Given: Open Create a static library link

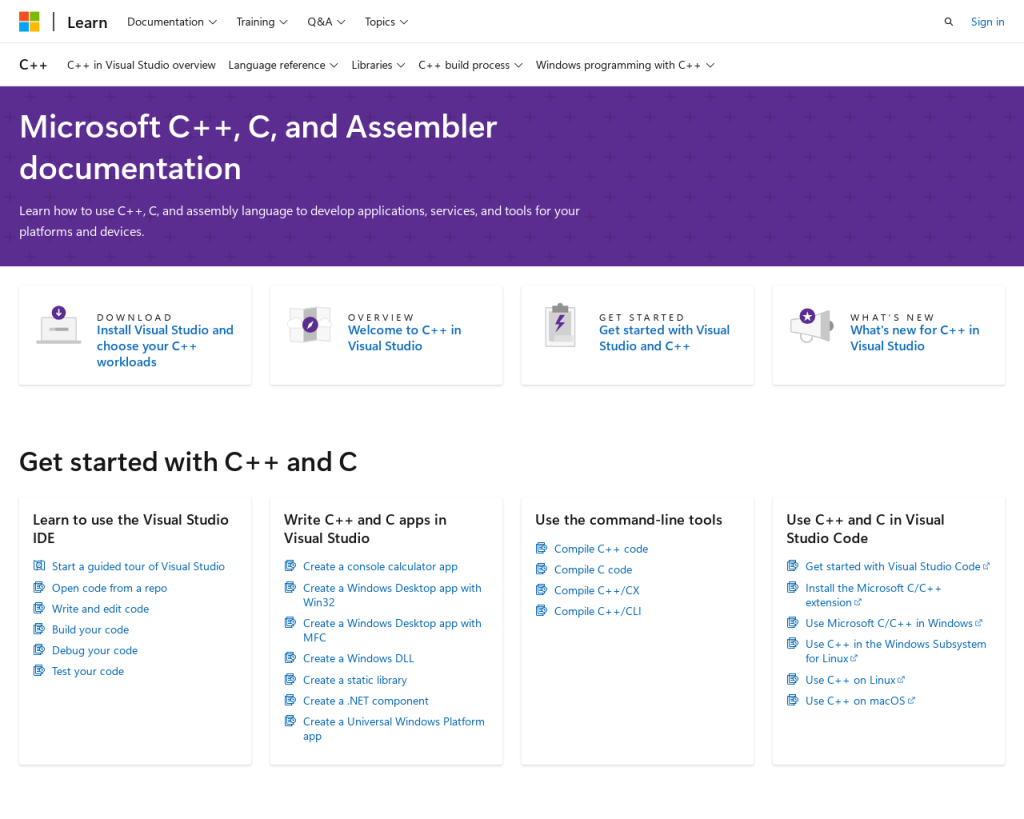Looking at the screenshot, I should tap(355, 680).
